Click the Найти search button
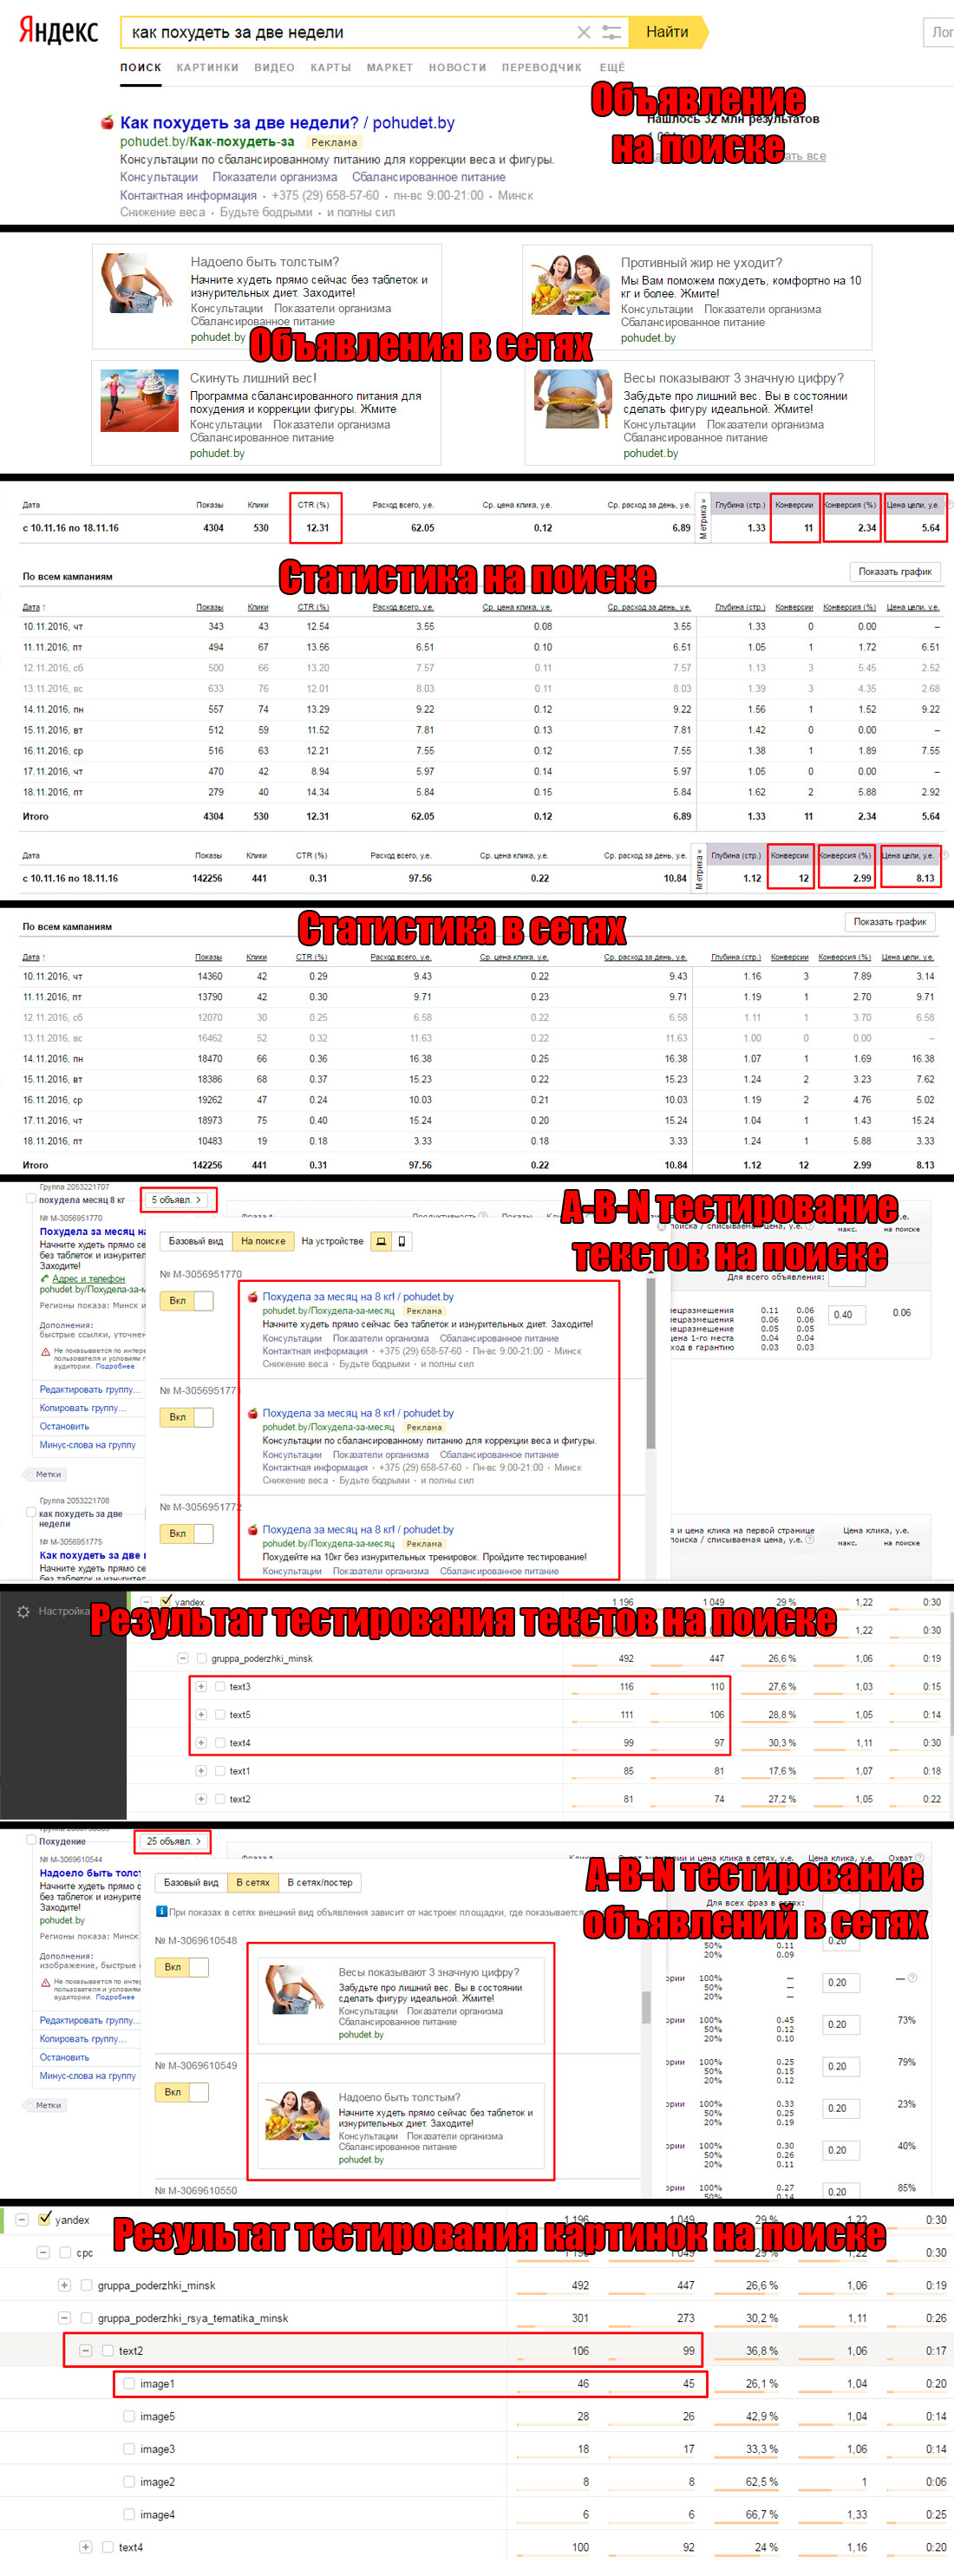 click(x=667, y=32)
